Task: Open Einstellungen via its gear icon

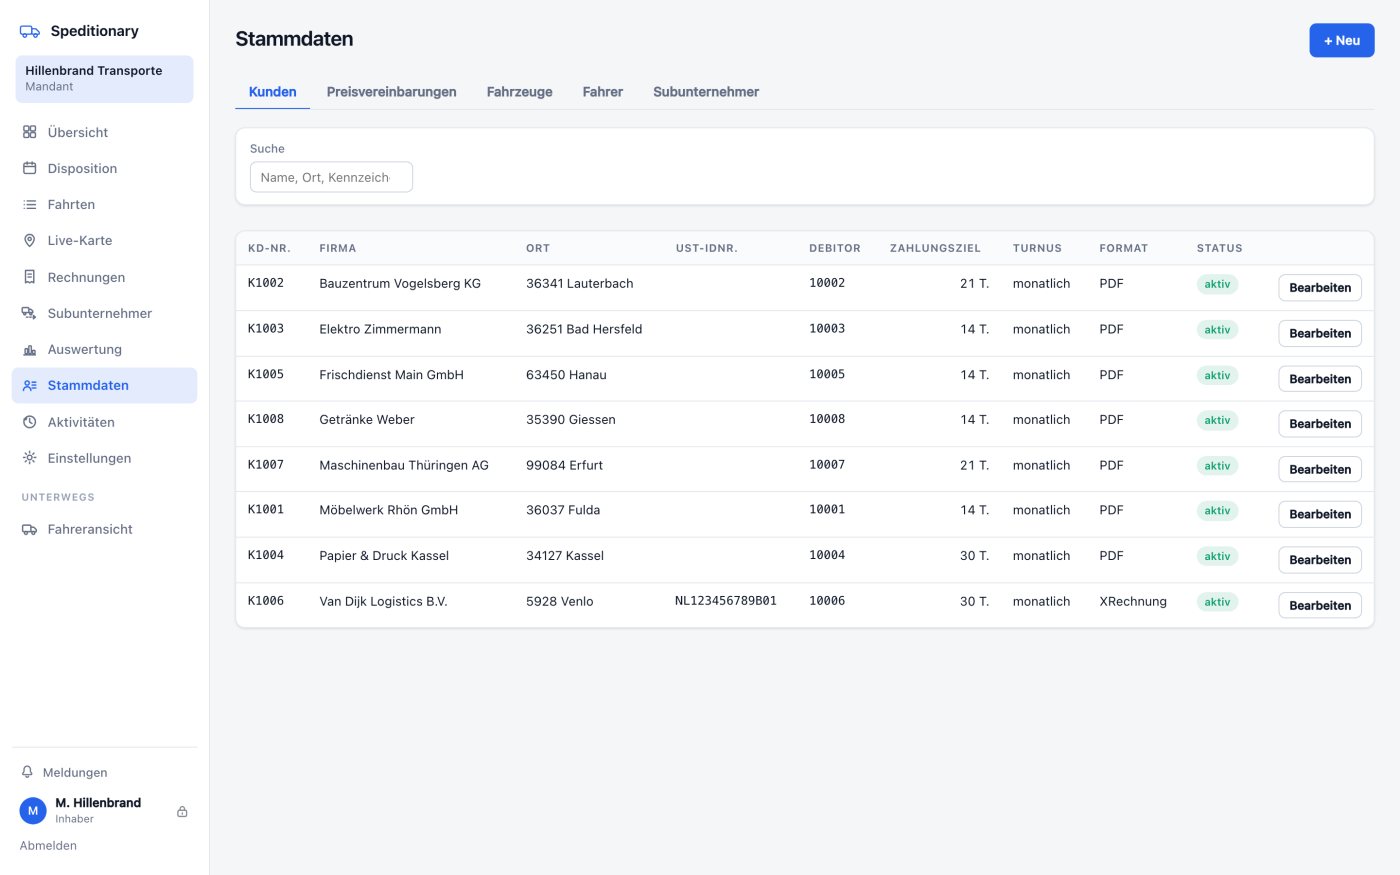Action: (30, 458)
